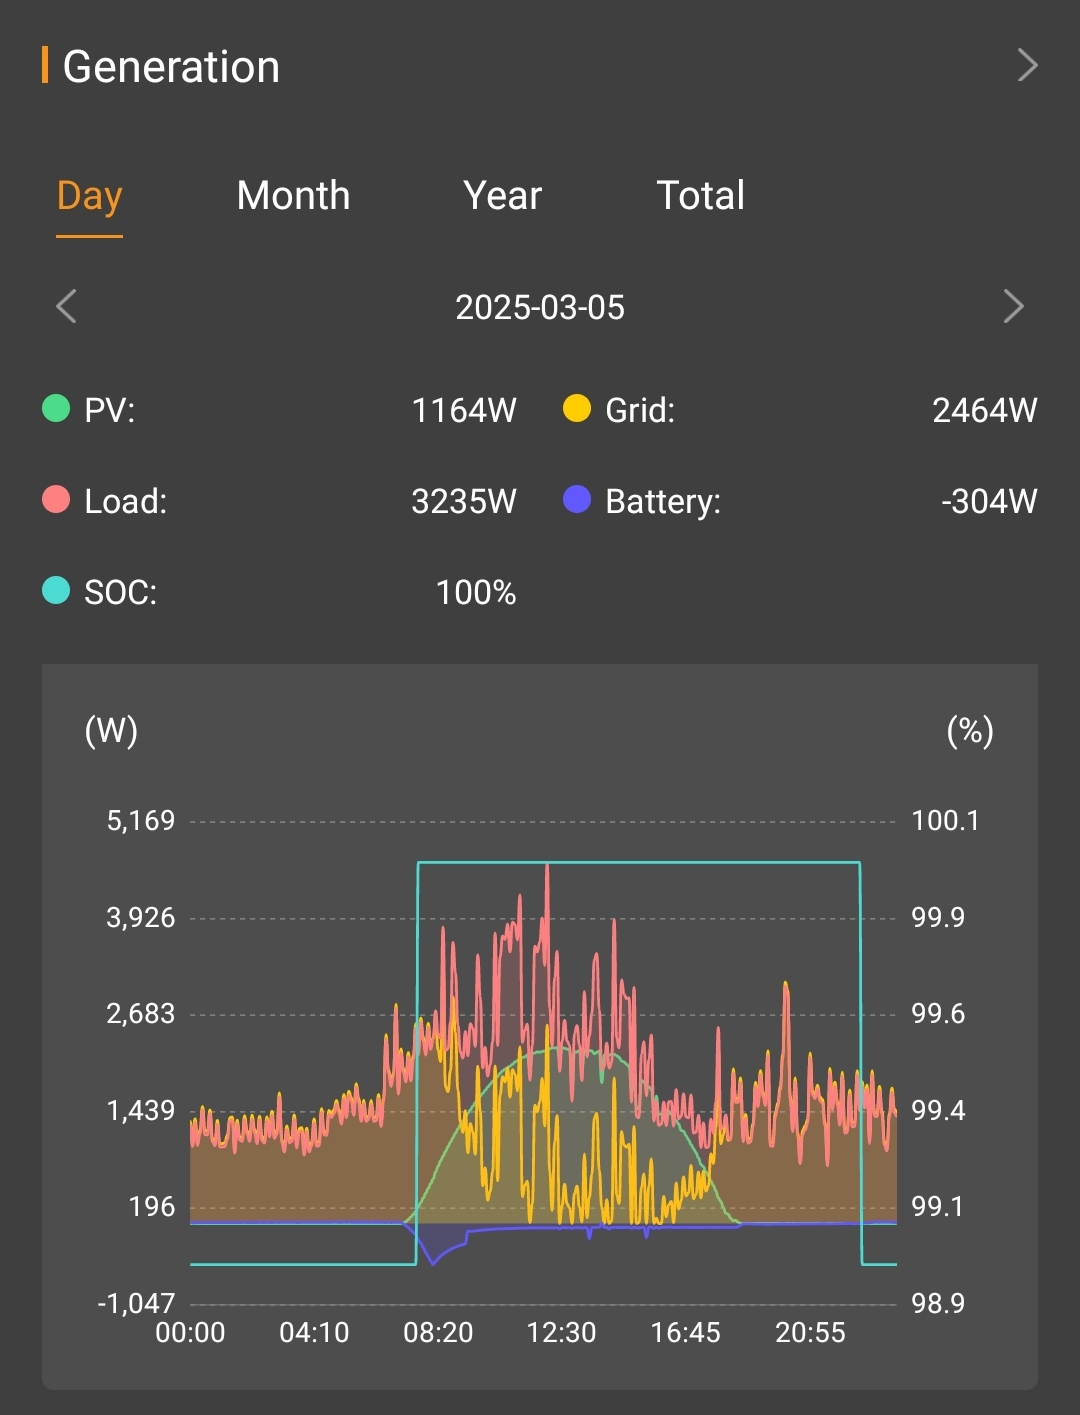Switch to the Total tab
Screen dimensions: 1080x1415
[x=700, y=195]
